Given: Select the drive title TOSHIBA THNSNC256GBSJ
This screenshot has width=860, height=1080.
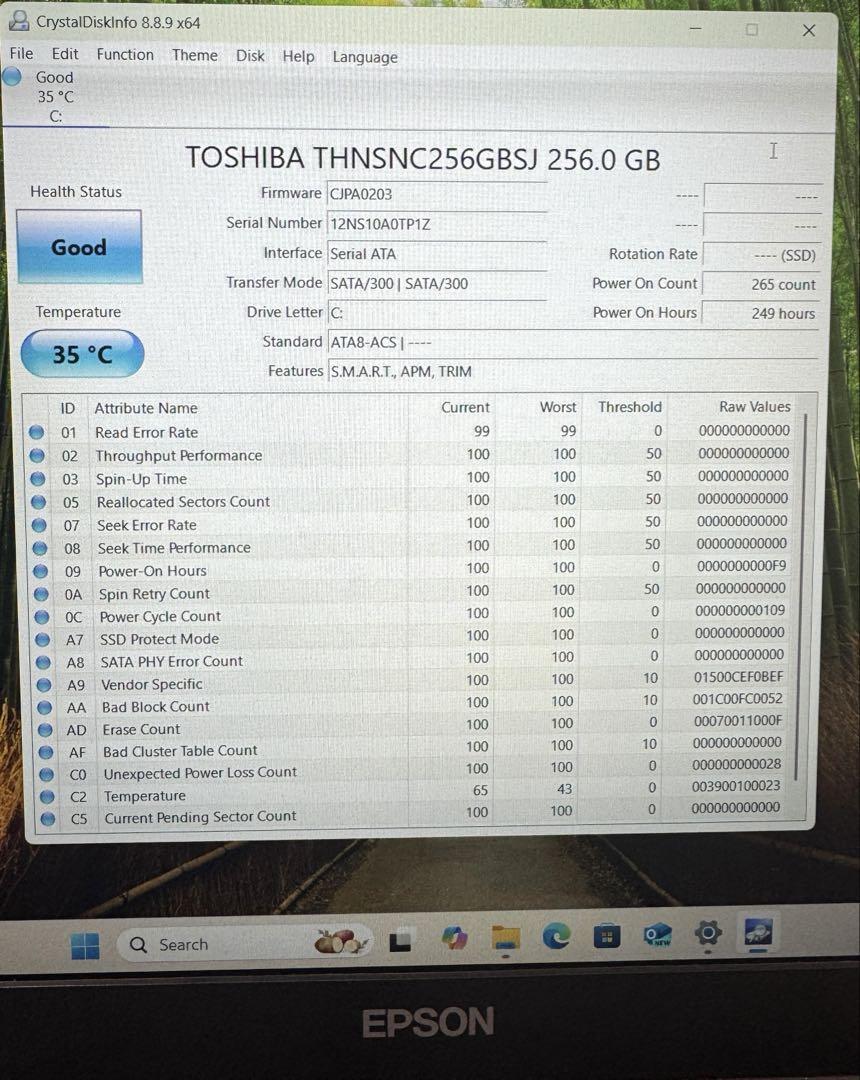Looking at the screenshot, I should [361, 158].
